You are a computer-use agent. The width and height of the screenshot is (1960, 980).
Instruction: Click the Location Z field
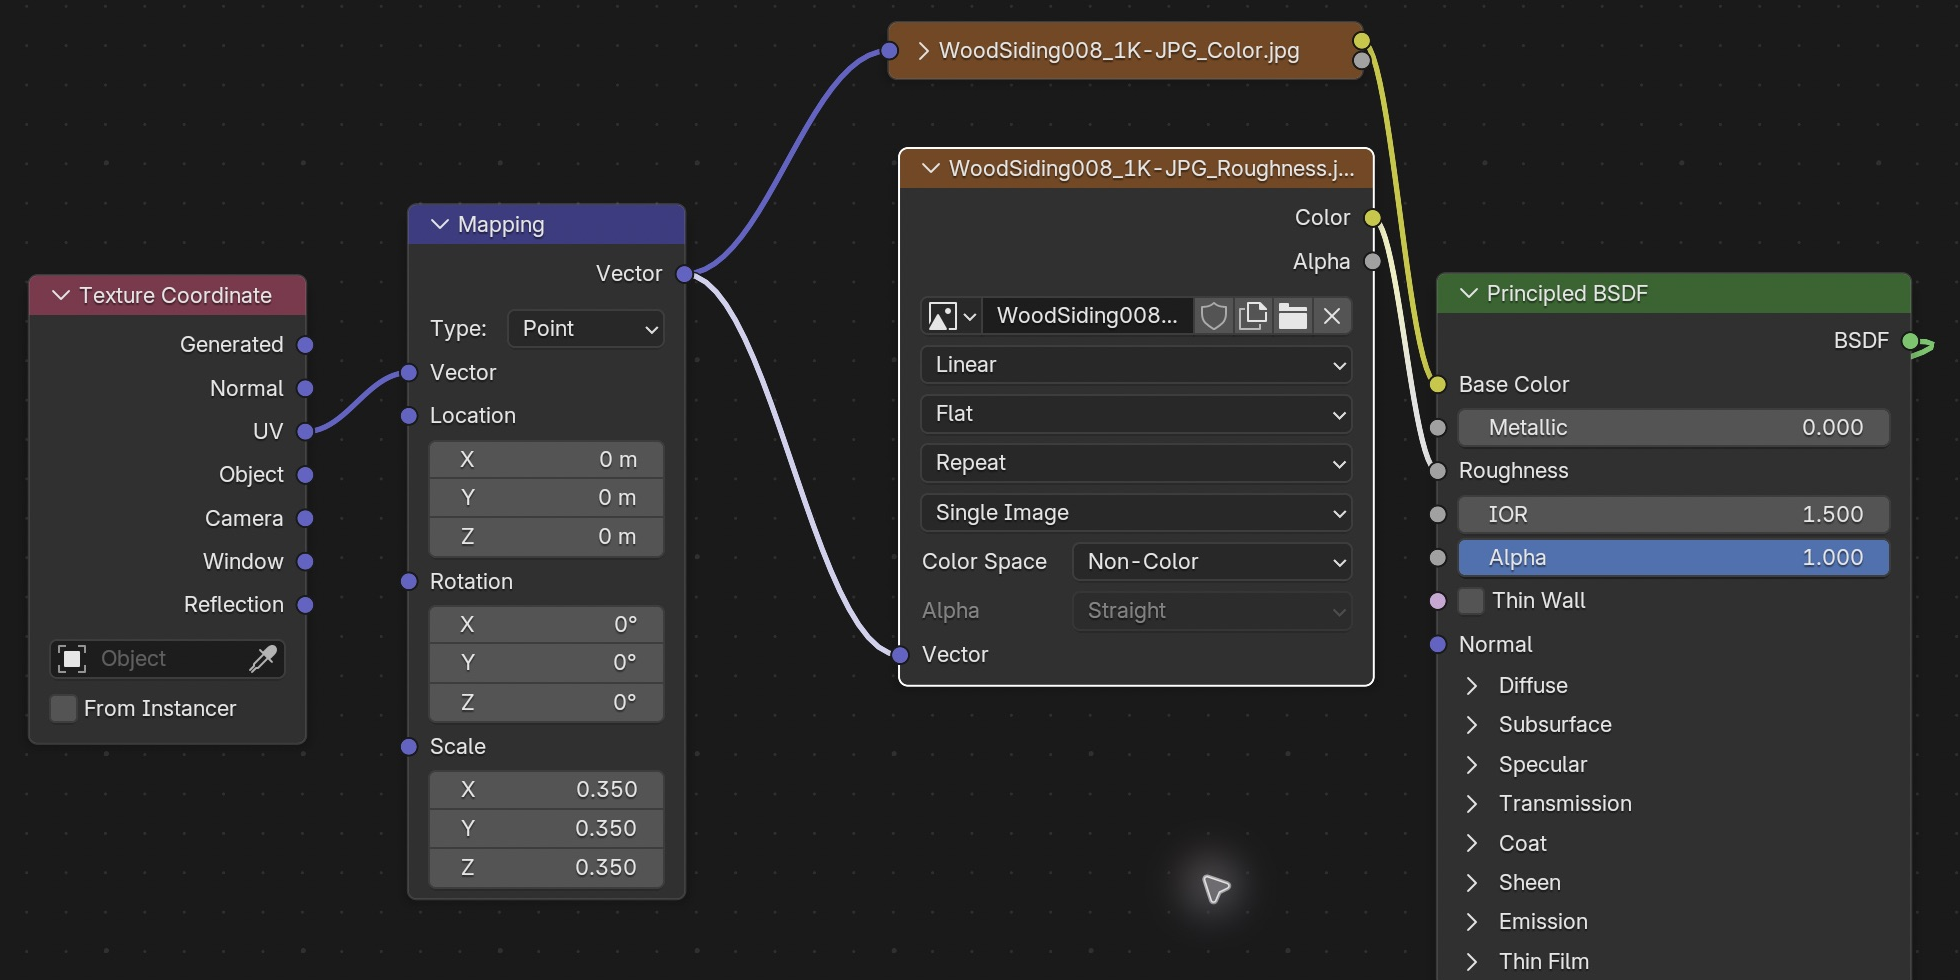pyautogui.click(x=547, y=537)
